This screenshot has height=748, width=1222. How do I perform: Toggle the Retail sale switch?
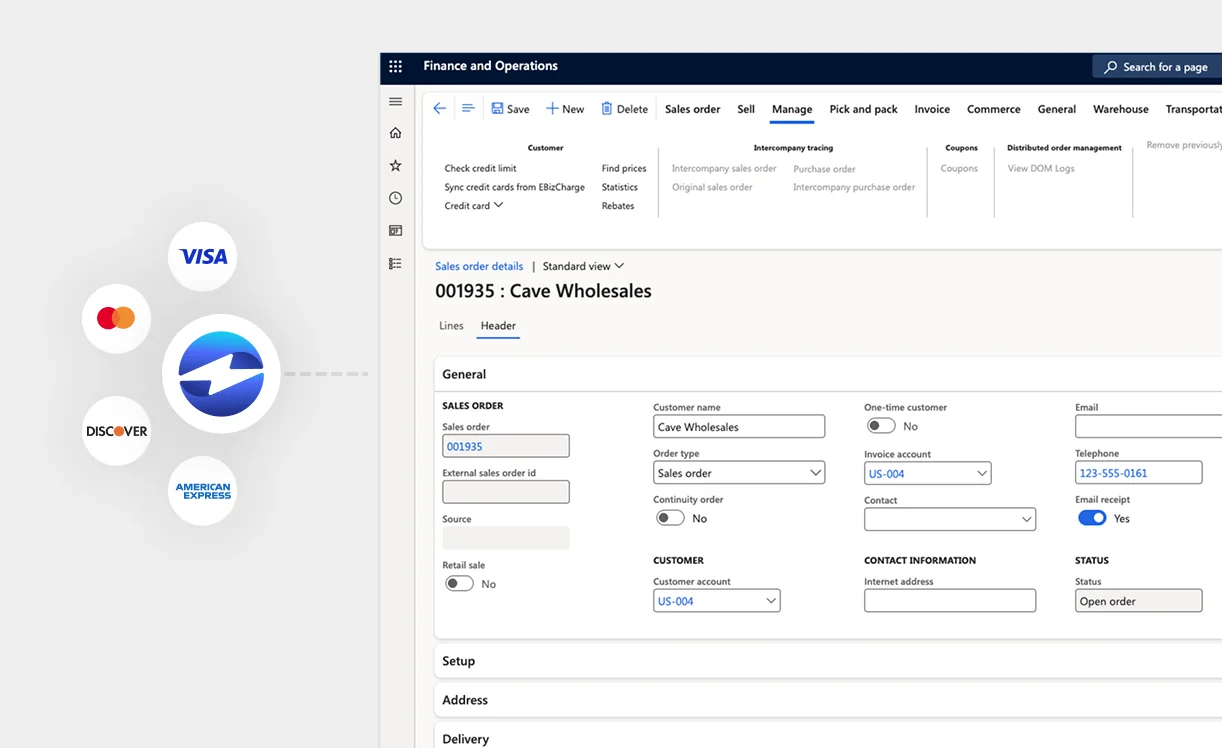459,584
